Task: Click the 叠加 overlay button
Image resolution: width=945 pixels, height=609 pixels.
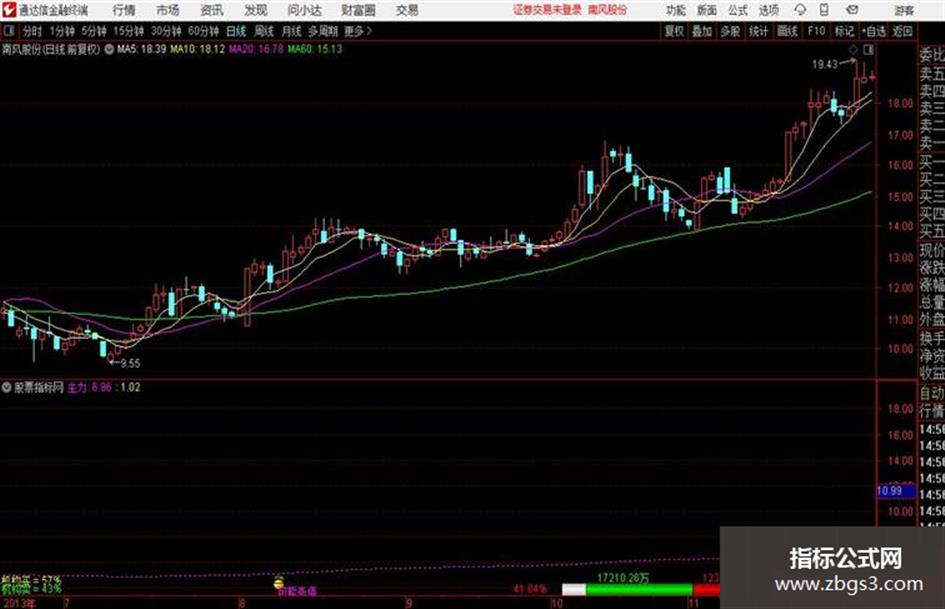Action: pos(702,31)
